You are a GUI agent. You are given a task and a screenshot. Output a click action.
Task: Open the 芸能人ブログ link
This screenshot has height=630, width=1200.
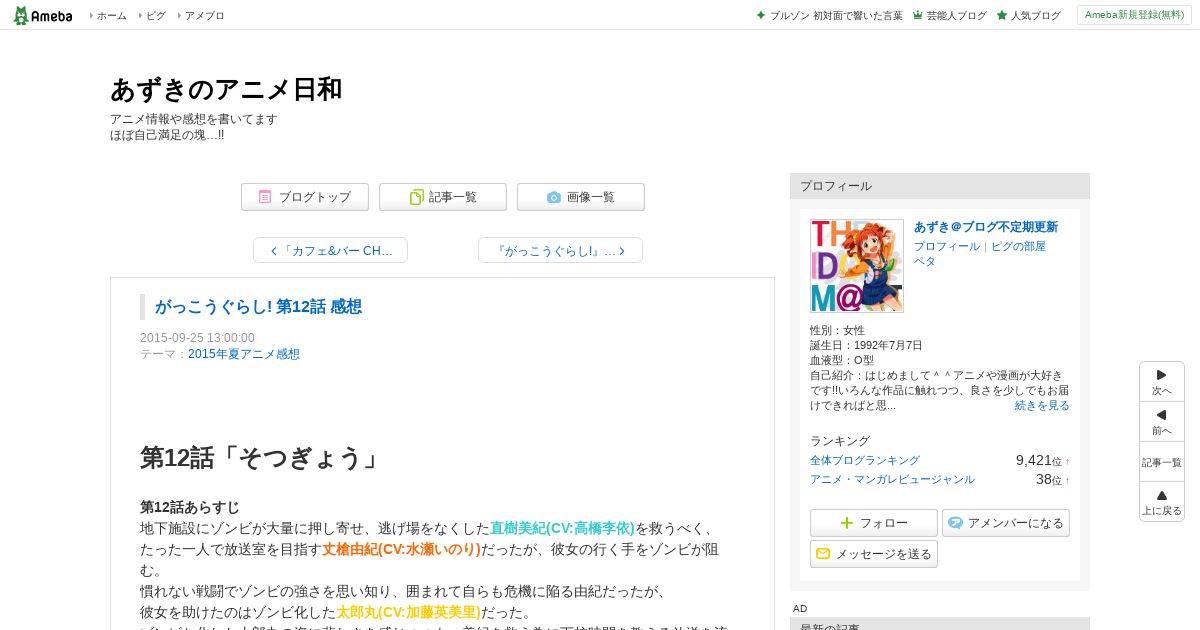957,16
